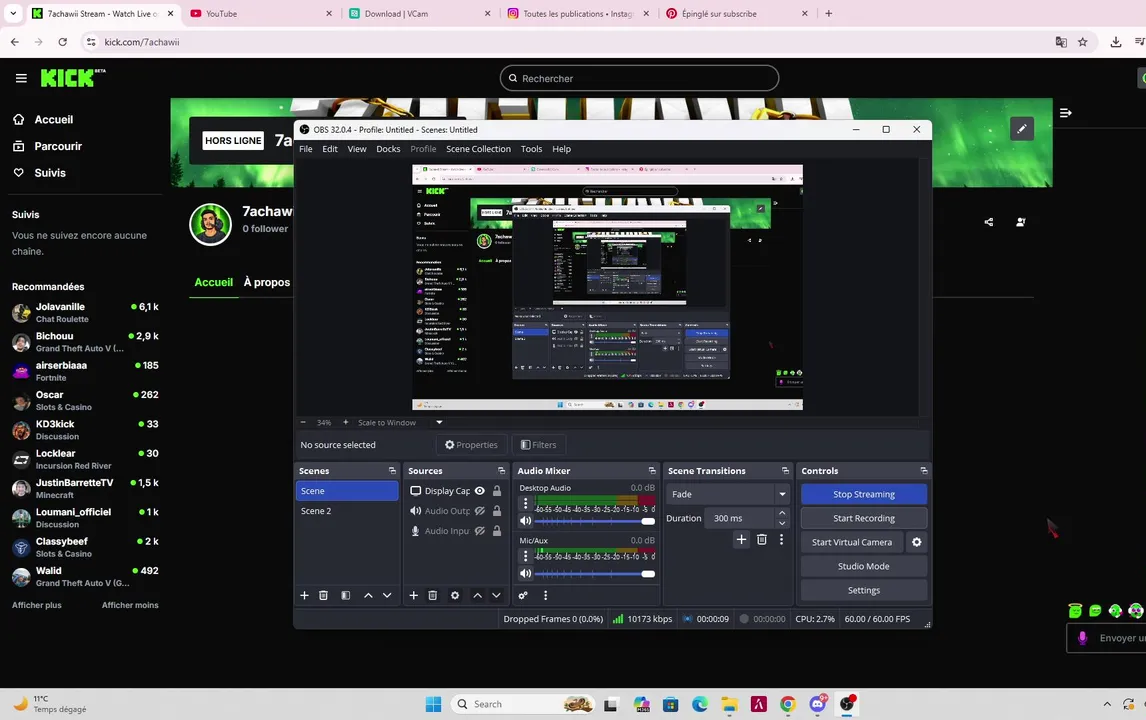Open OBS Tools menu
Screen dimensions: 1146x720
[531, 149]
